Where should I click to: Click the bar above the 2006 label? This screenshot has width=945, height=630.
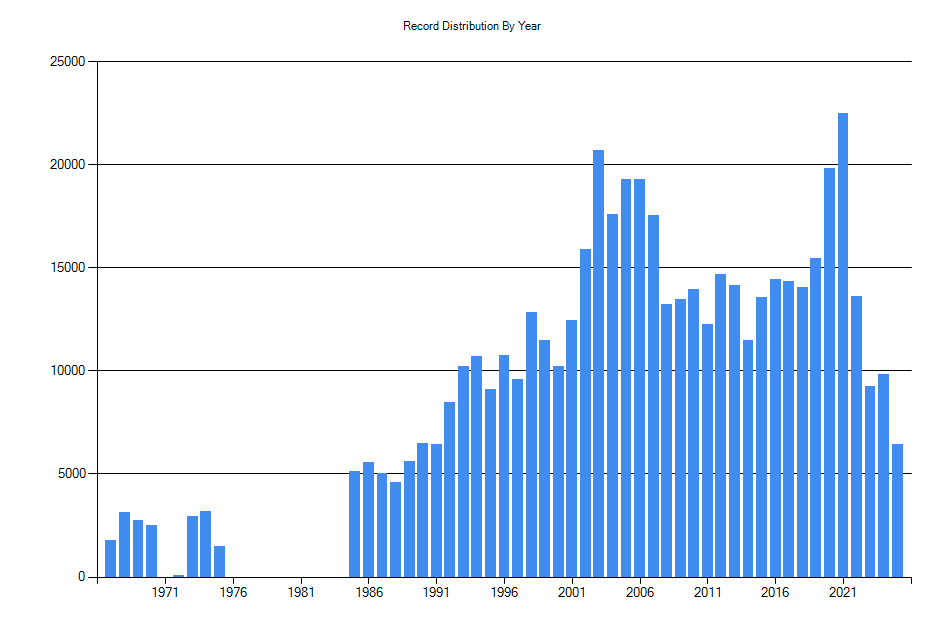(639, 378)
